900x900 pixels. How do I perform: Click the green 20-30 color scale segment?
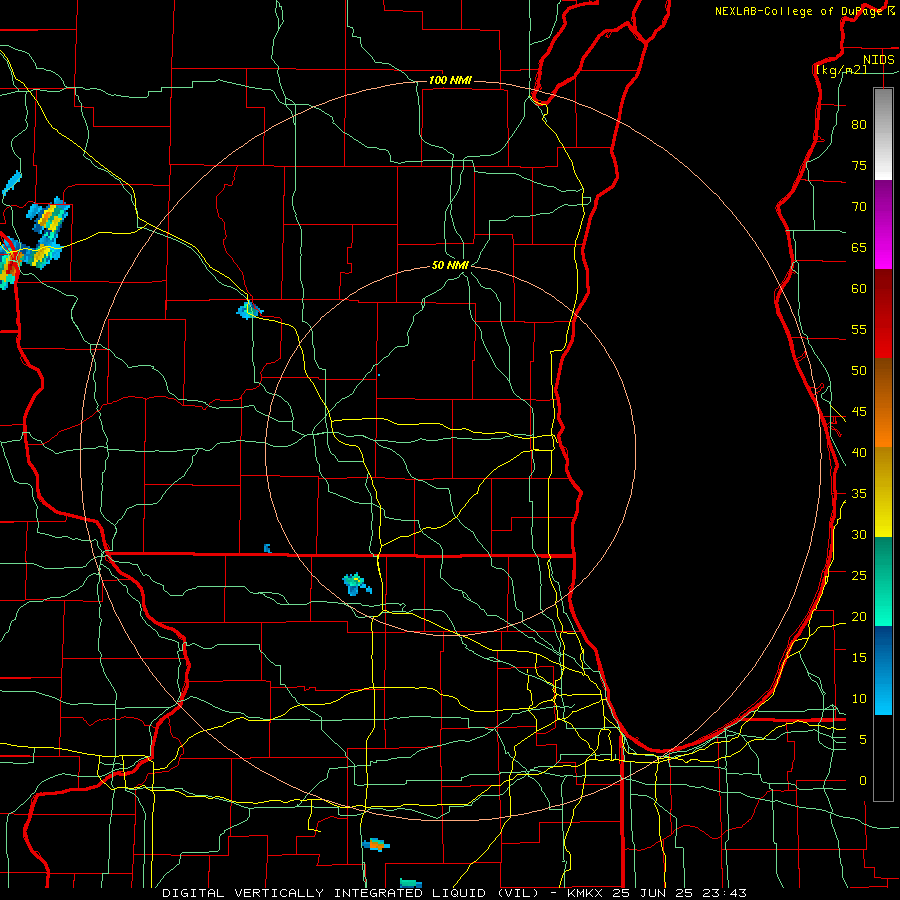click(883, 581)
